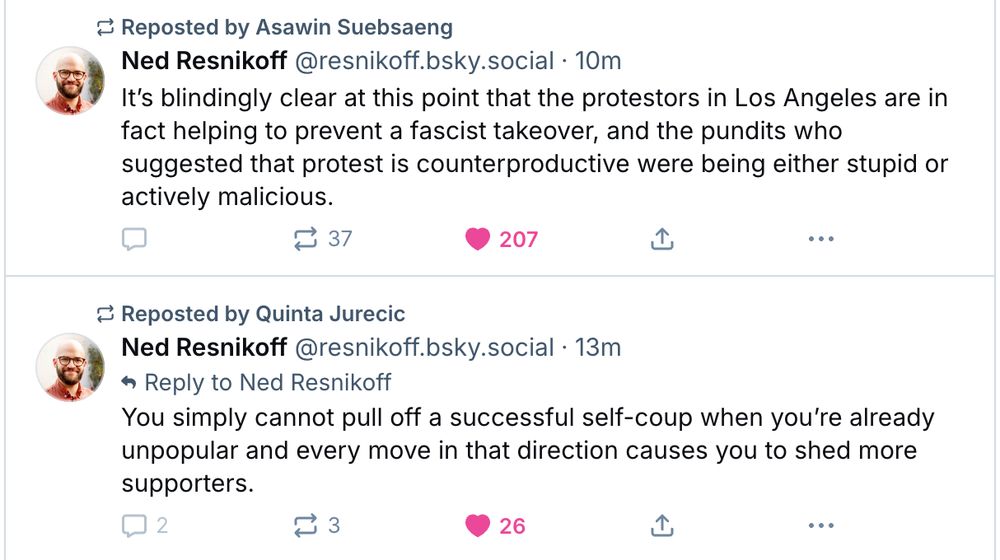Open more options for the 10m post
The height and width of the screenshot is (560, 1000).
coord(821,239)
